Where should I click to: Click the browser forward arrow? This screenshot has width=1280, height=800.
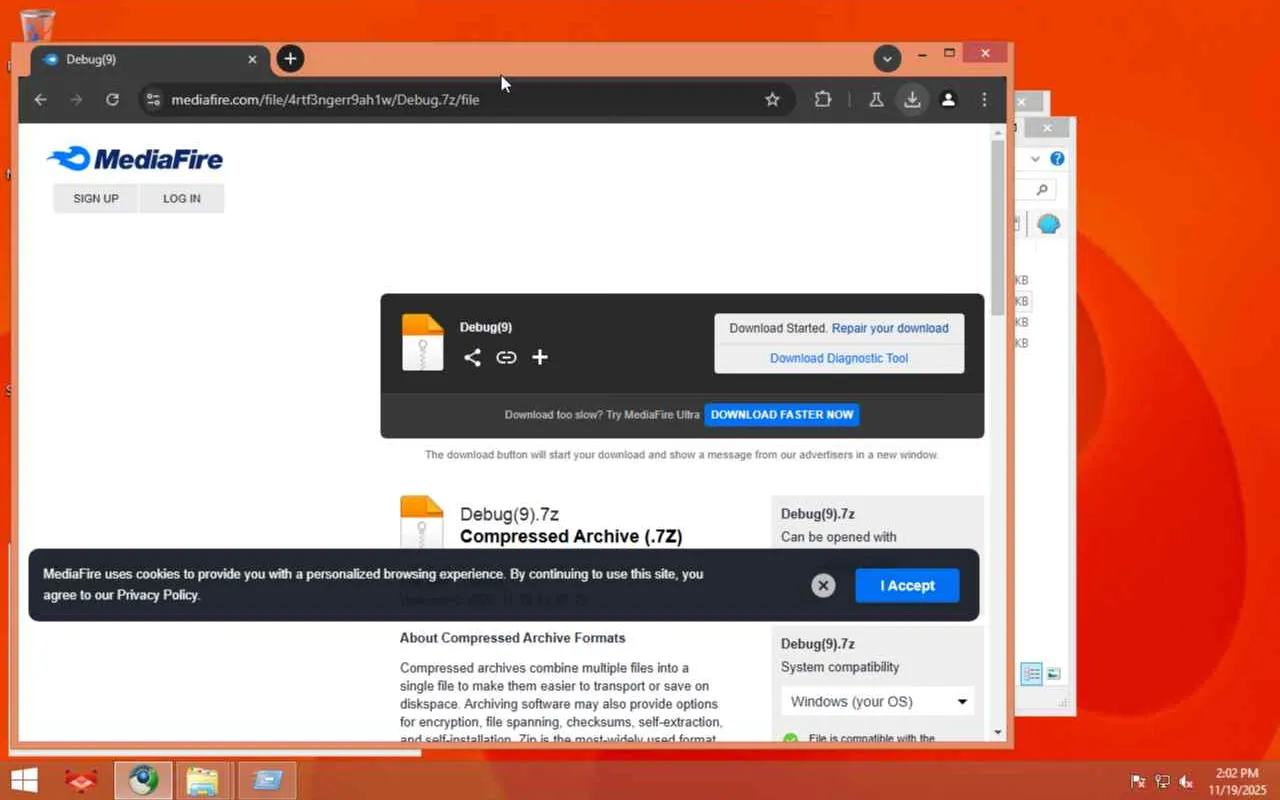click(x=76, y=100)
